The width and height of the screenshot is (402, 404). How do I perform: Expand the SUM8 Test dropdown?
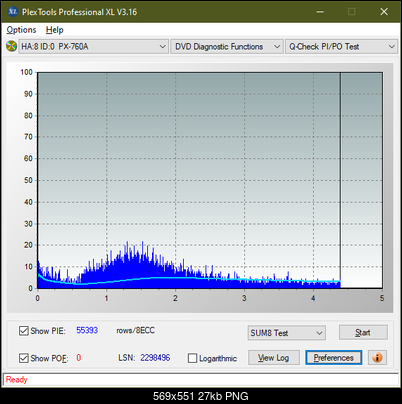point(287,333)
